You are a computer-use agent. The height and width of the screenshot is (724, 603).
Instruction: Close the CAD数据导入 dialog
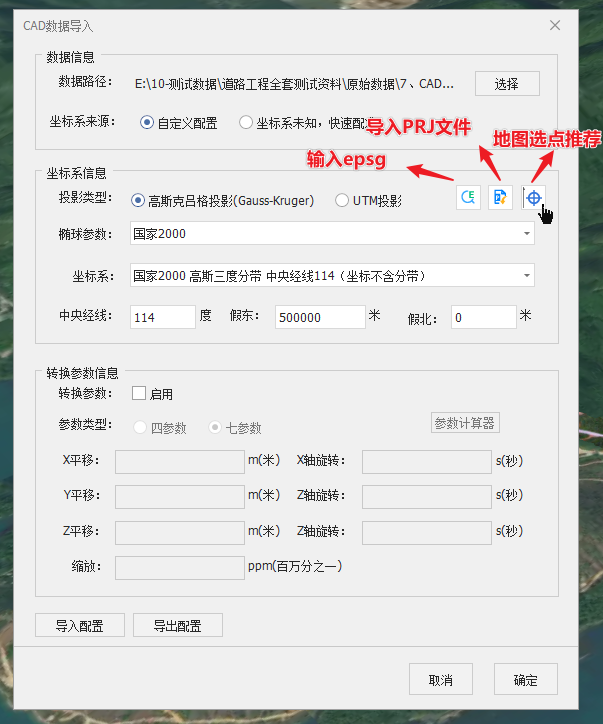click(555, 26)
